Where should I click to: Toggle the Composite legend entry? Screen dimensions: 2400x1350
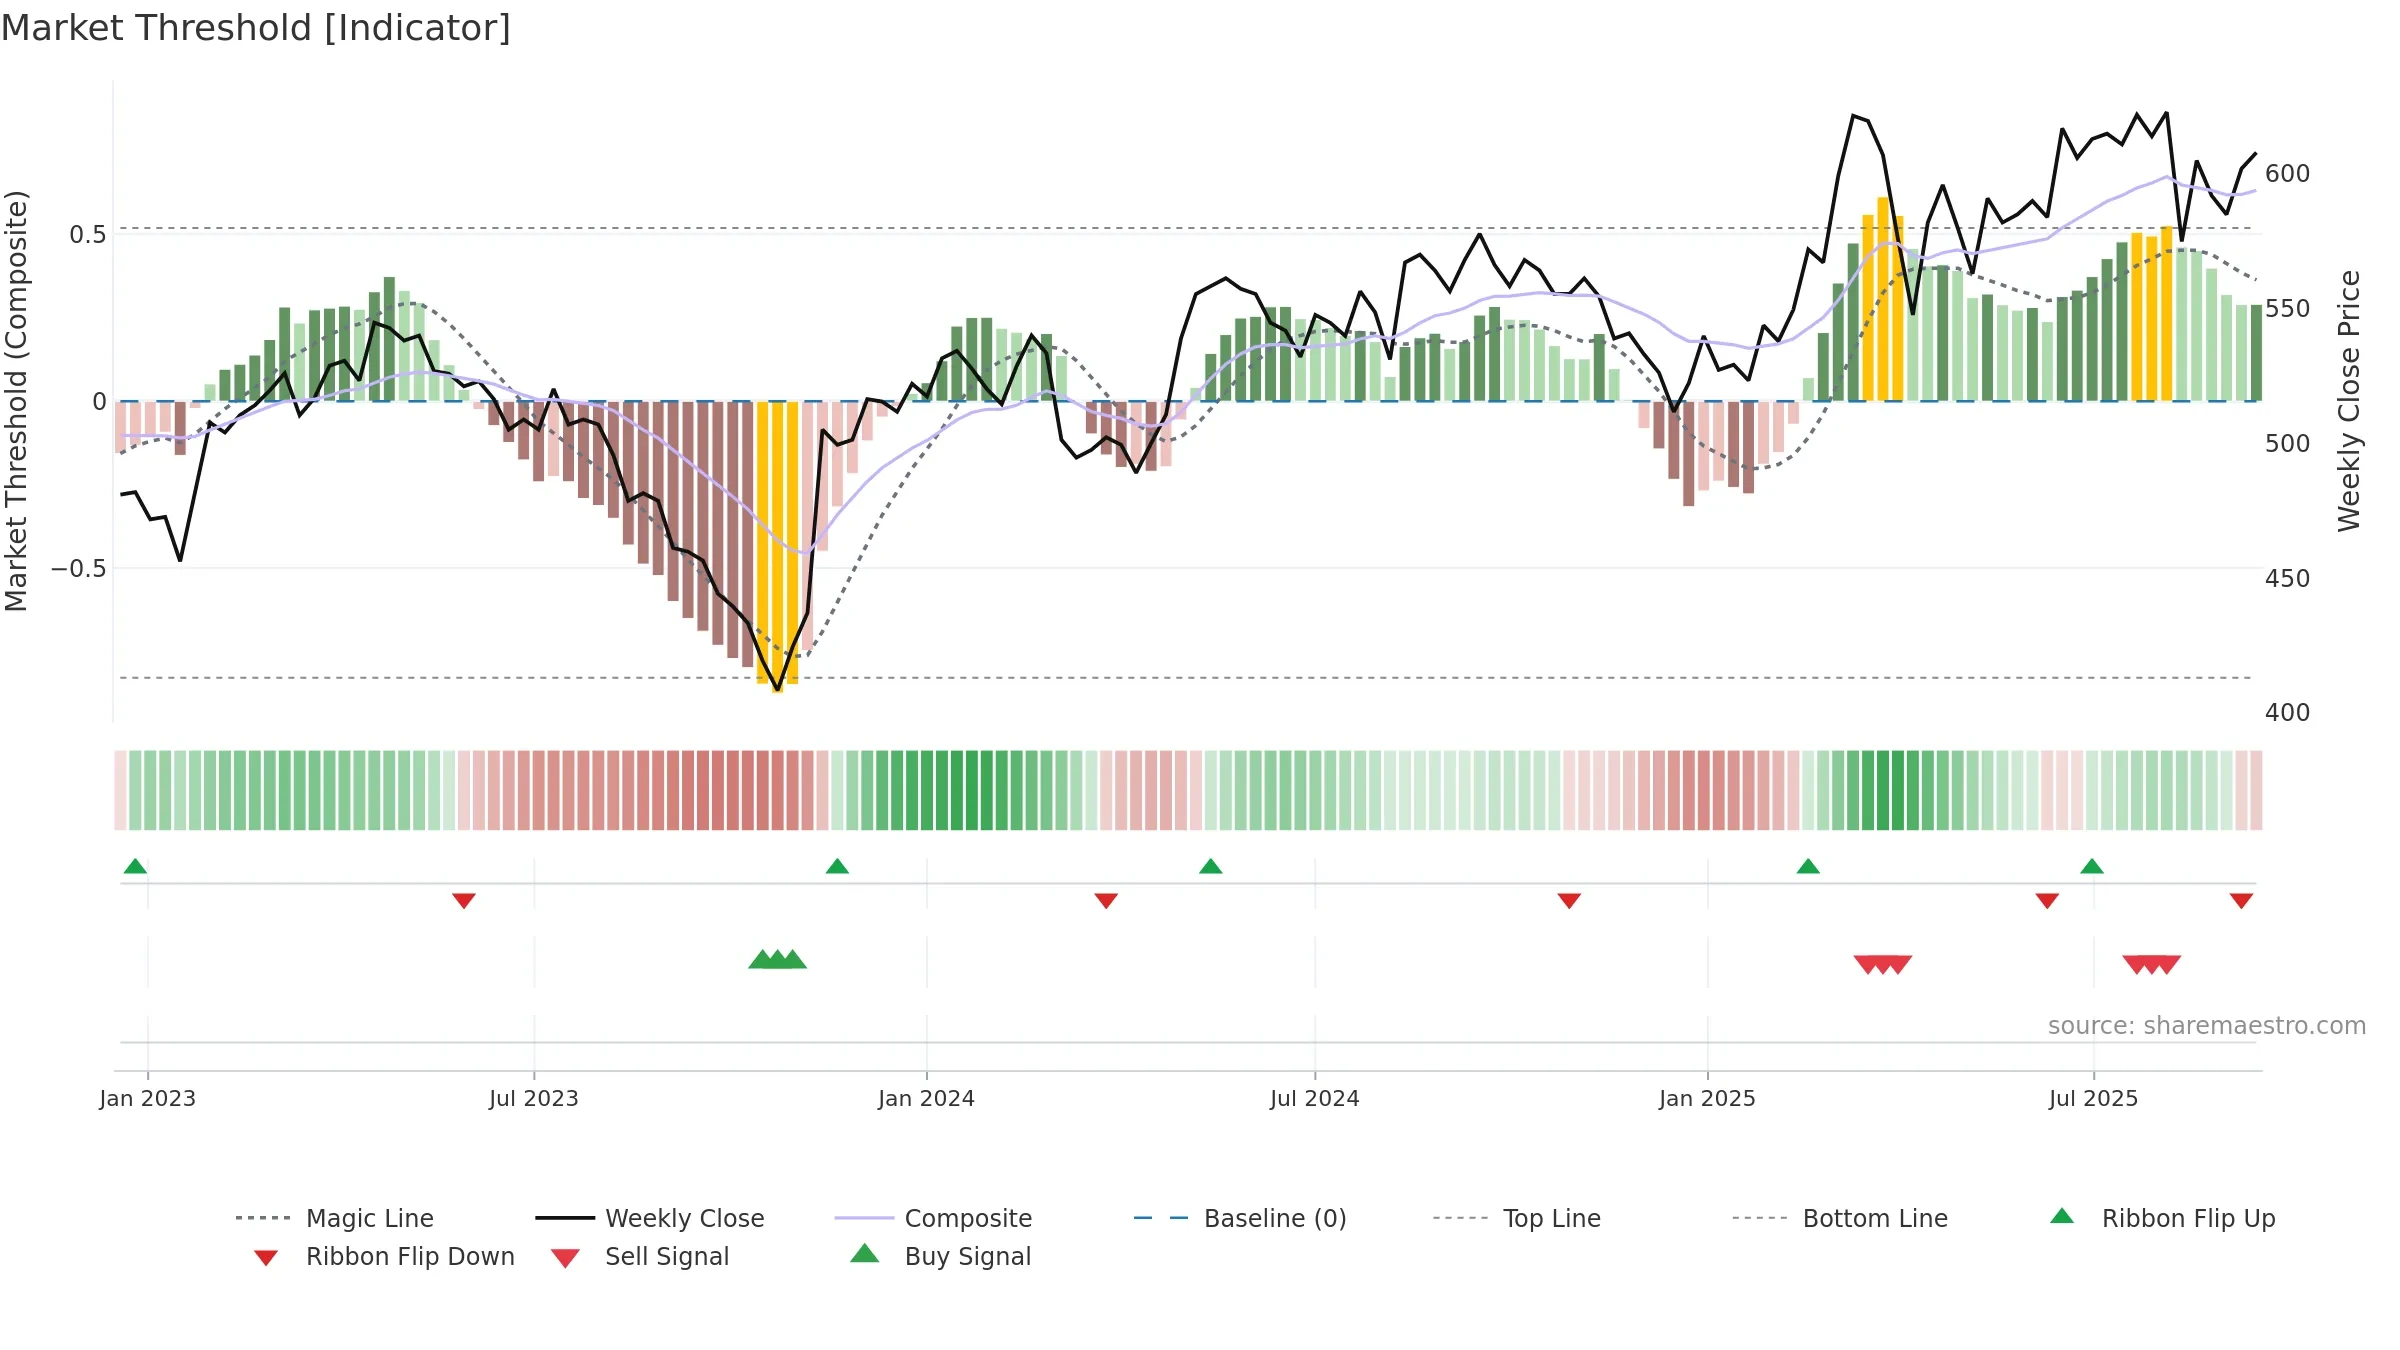point(934,1218)
